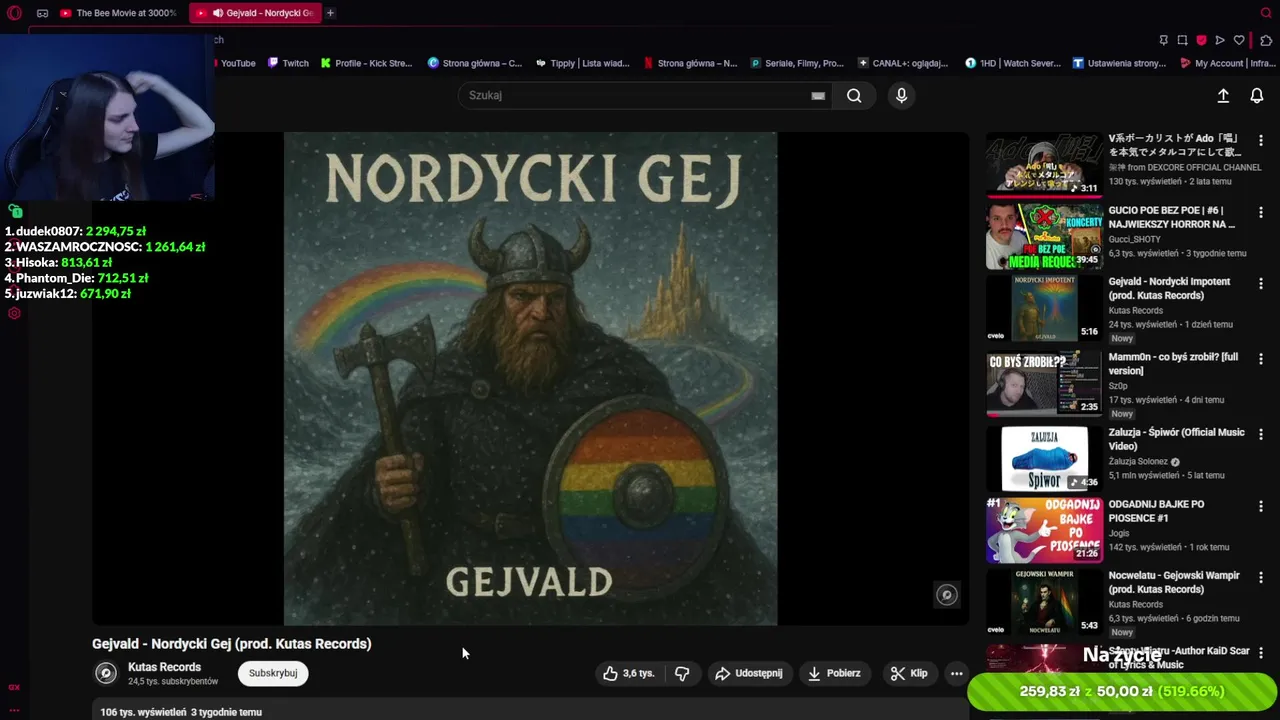Open CANAL+: oglądaj... bookmark
1280x720 pixels.
(x=903, y=63)
